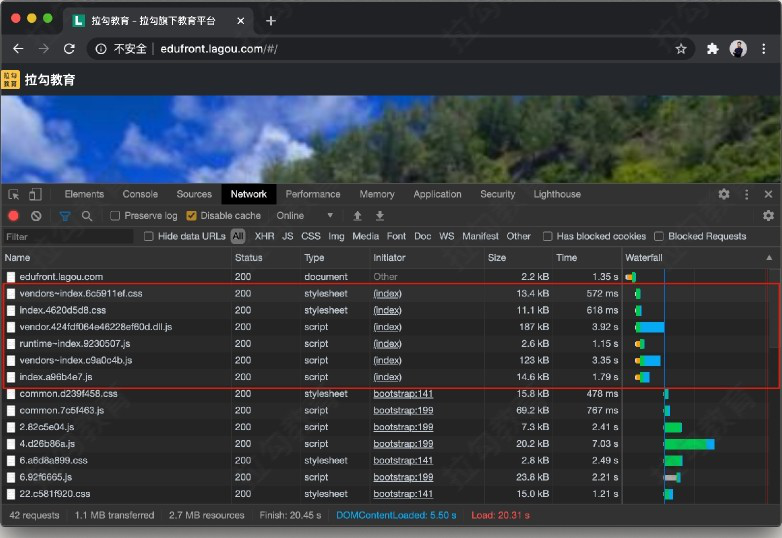Switch to the Console tab
This screenshot has width=782, height=538.
pos(140,194)
